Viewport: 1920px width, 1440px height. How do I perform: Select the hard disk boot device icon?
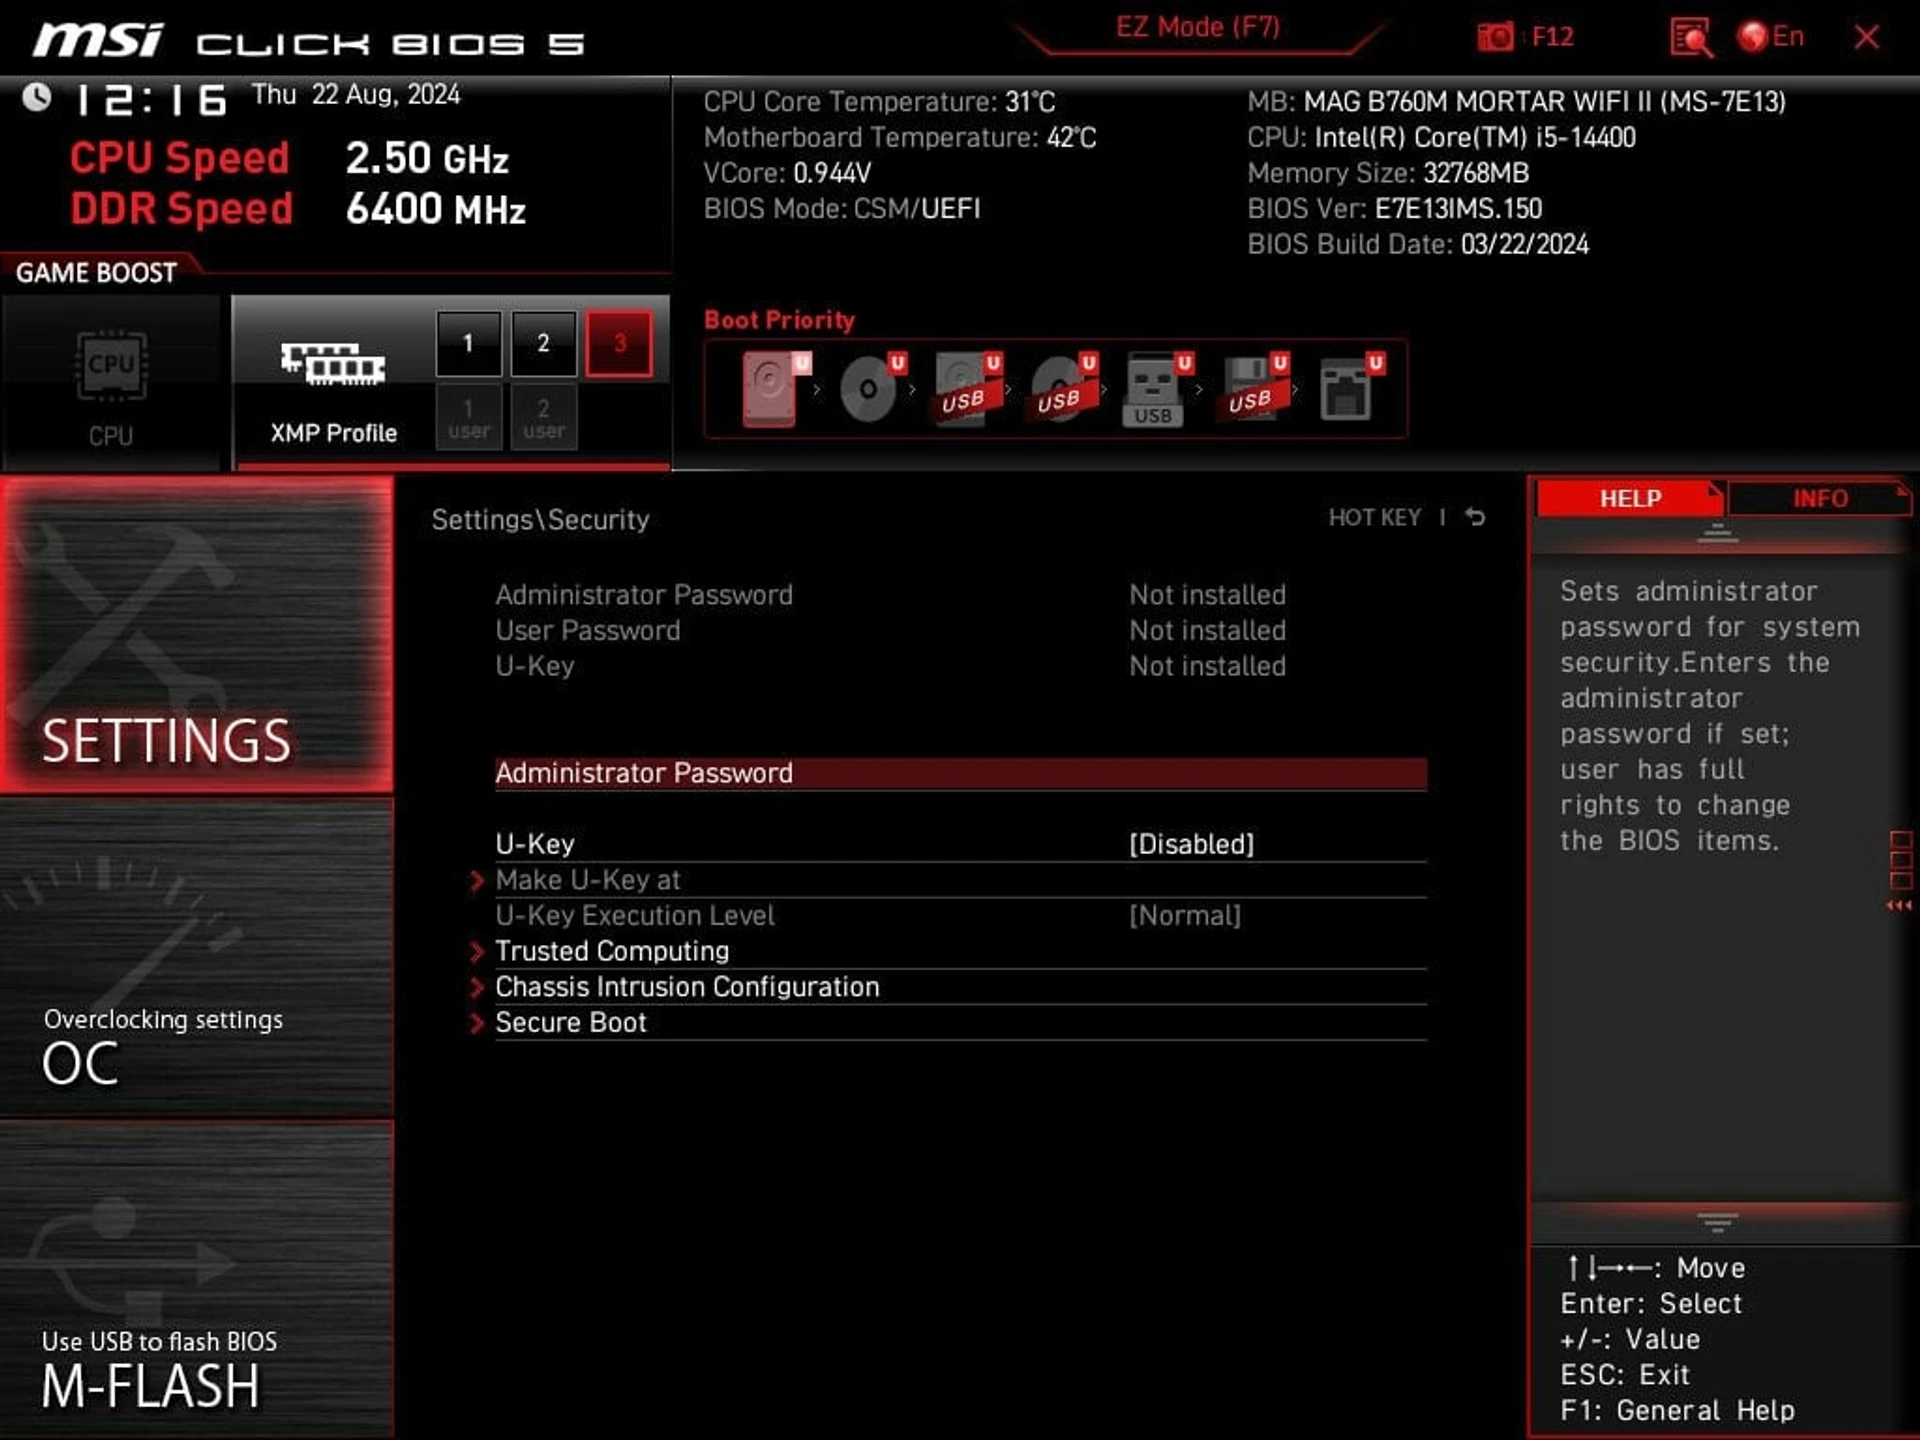pos(775,389)
